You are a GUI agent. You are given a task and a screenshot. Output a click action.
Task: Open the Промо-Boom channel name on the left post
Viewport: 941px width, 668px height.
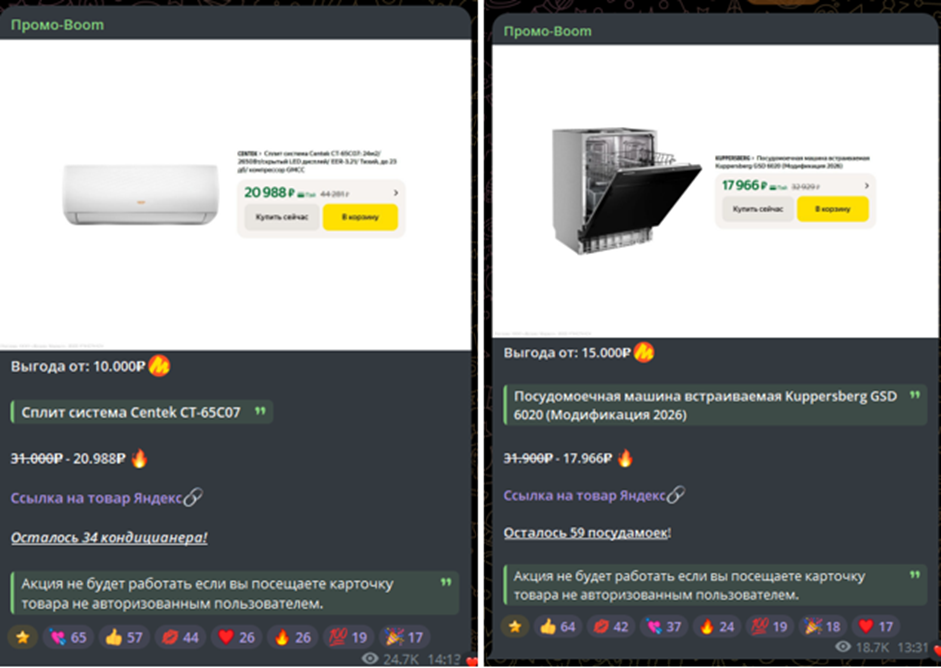tap(57, 25)
